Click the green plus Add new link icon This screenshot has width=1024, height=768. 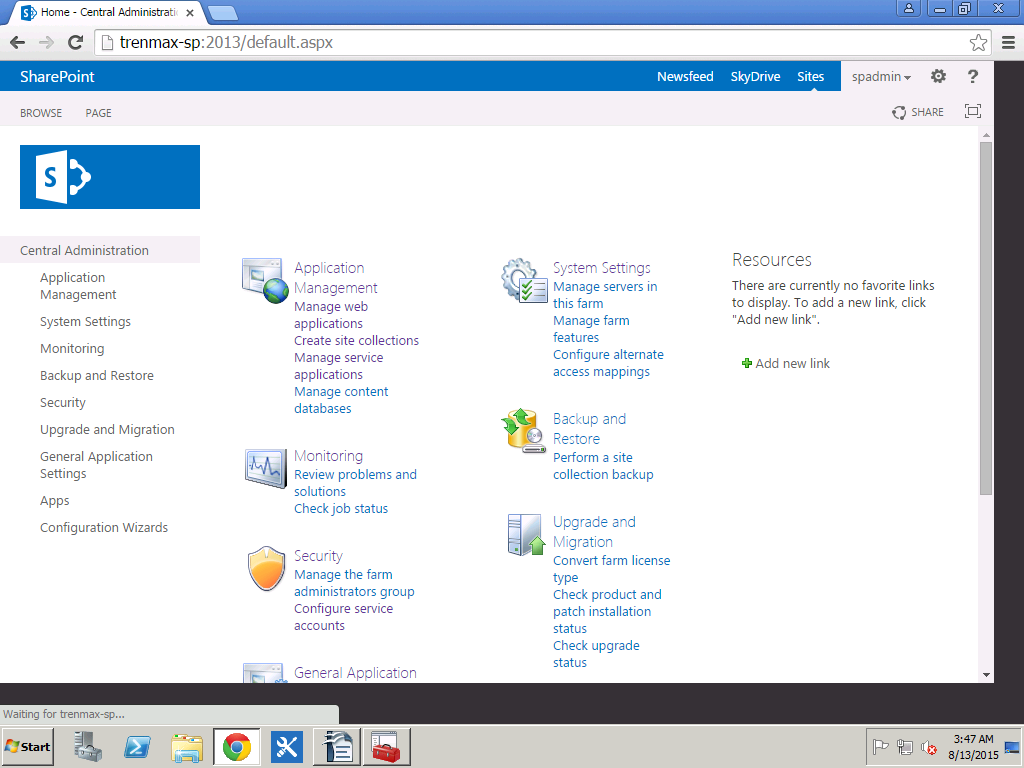coord(746,363)
